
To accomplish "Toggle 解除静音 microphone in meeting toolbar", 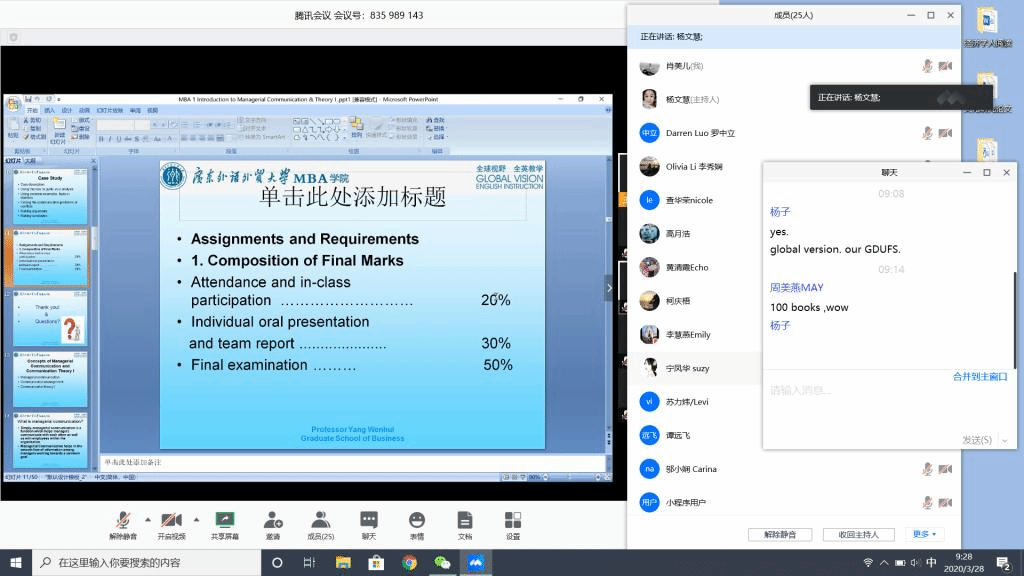I will [124, 524].
